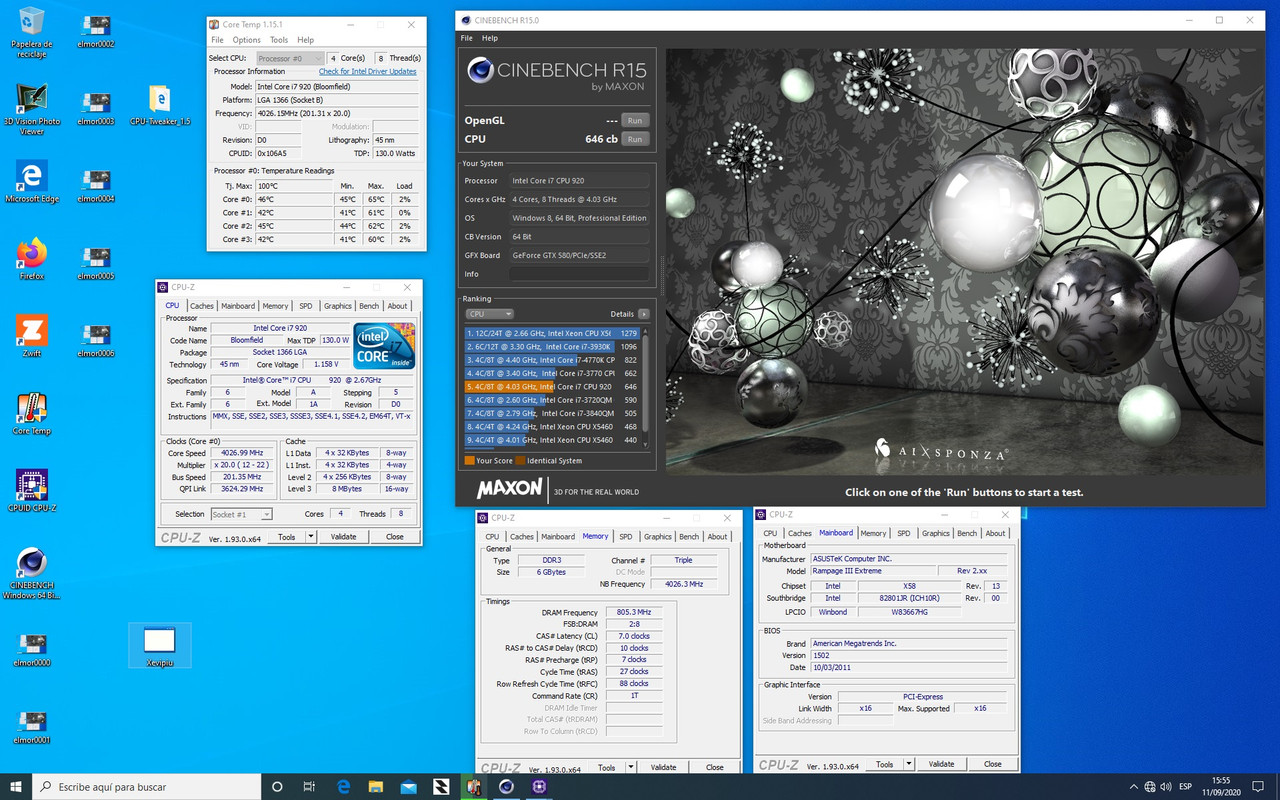
Task: Open Tools dropdown arrow in CPU-Z CPU window
Action: click(310, 537)
